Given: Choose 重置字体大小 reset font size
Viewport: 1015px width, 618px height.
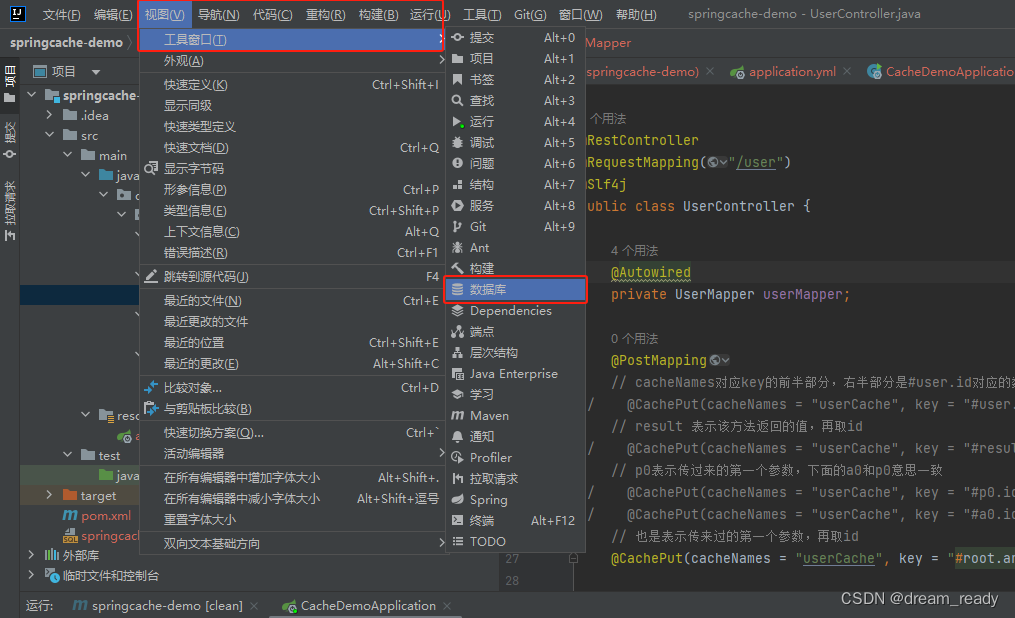Looking at the screenshot, I should [292, 520].
